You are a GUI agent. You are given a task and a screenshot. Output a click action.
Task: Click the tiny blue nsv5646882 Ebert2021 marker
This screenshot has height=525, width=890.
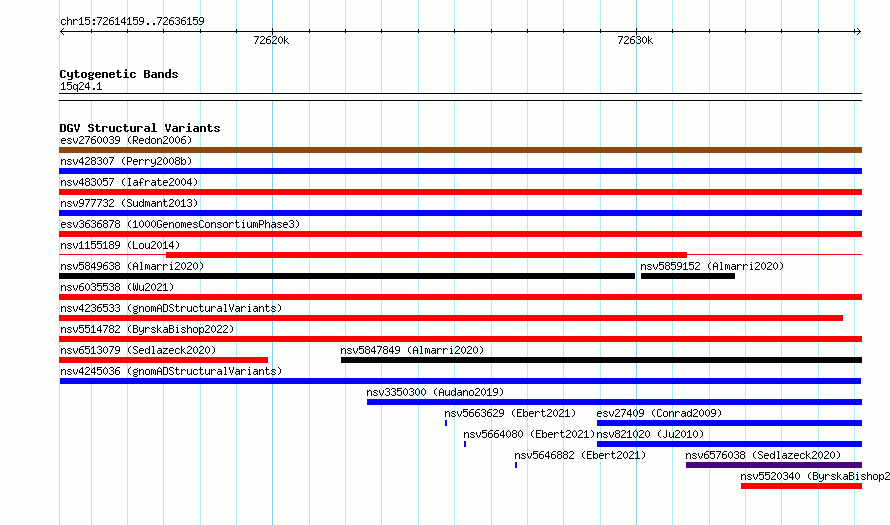(516, 465)
